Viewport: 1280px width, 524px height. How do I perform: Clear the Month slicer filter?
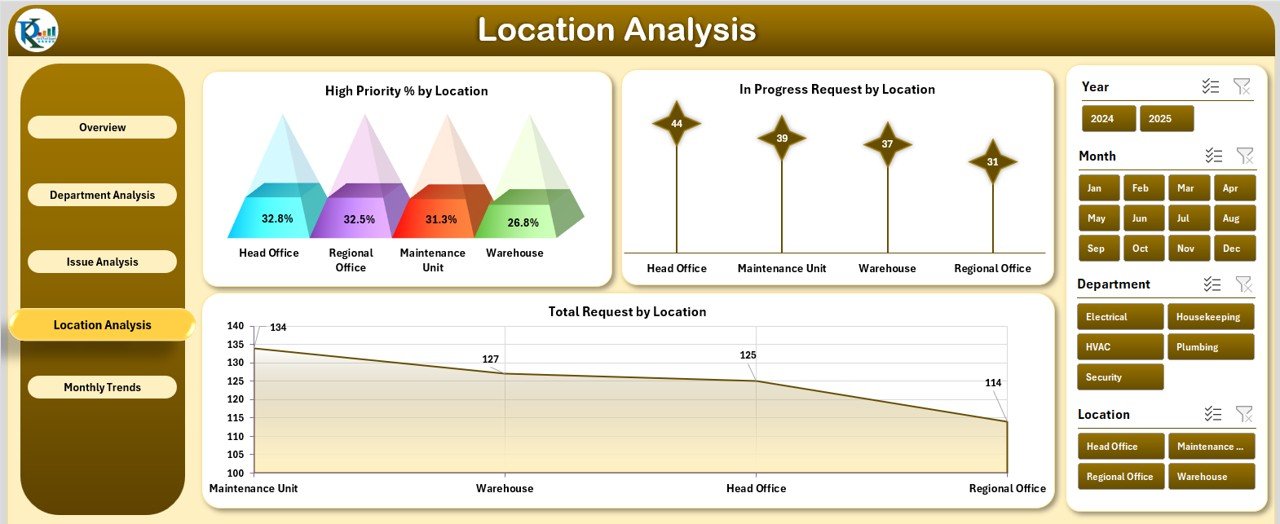(x=1245, y=156)
